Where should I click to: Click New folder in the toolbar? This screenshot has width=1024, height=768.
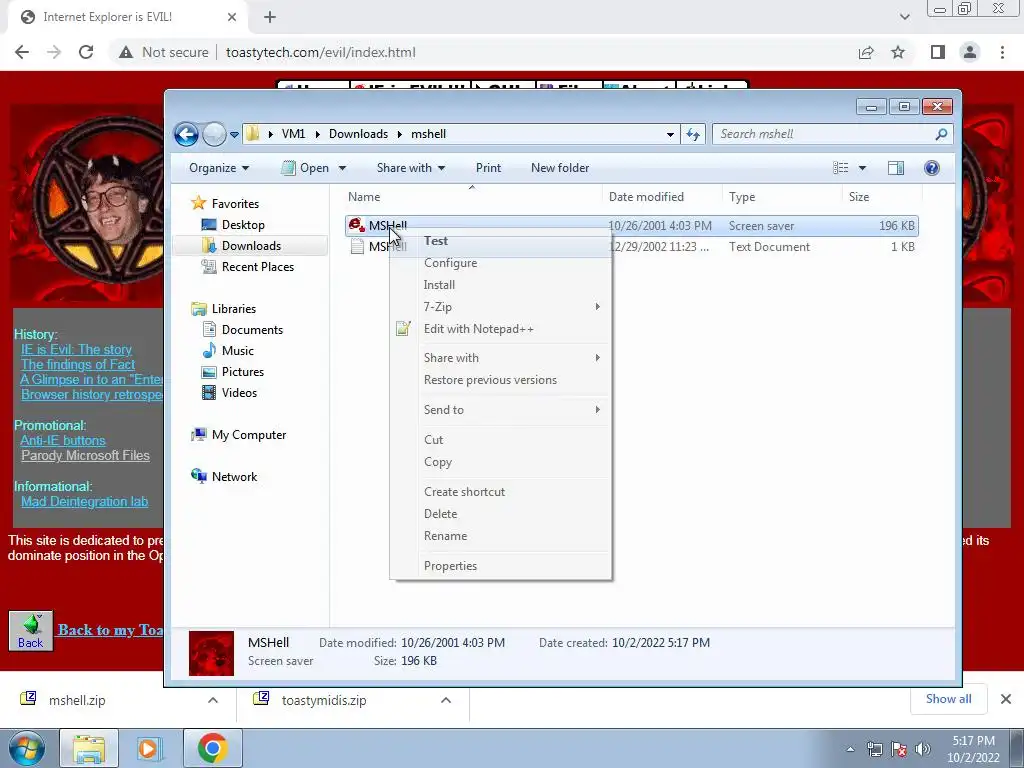coord(560,168)
